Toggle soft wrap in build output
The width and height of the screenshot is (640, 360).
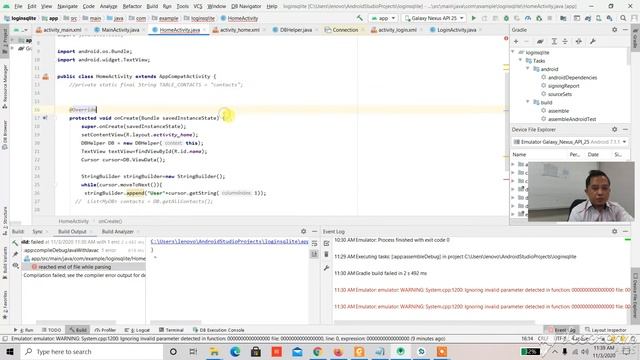coord(314,243)
